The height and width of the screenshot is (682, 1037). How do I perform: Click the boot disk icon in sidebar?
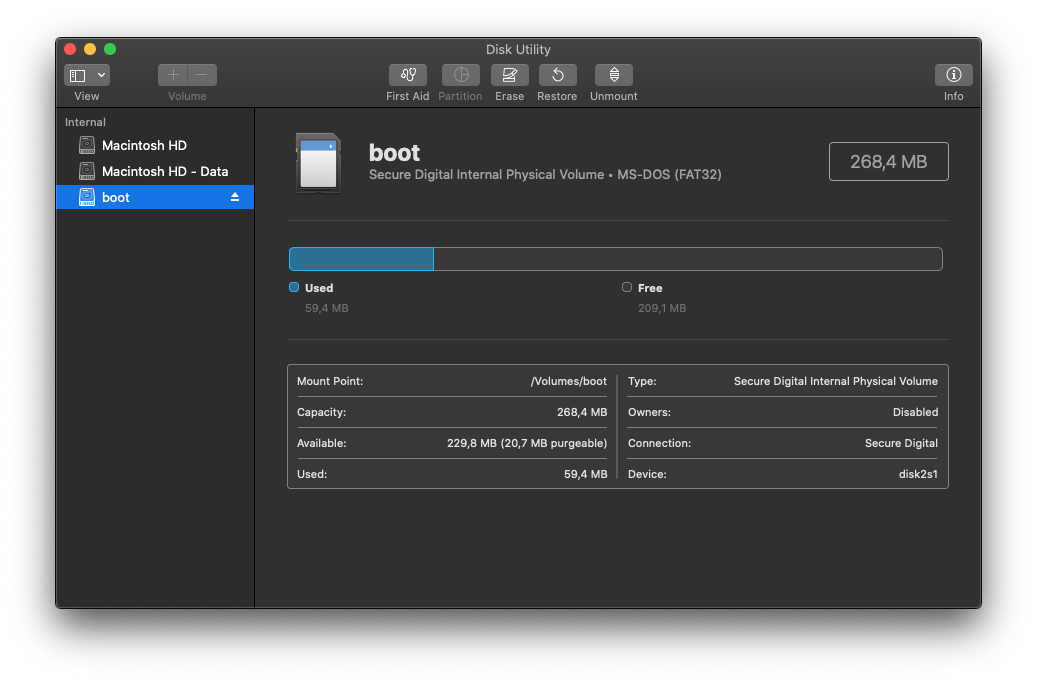tap(87, 197)
